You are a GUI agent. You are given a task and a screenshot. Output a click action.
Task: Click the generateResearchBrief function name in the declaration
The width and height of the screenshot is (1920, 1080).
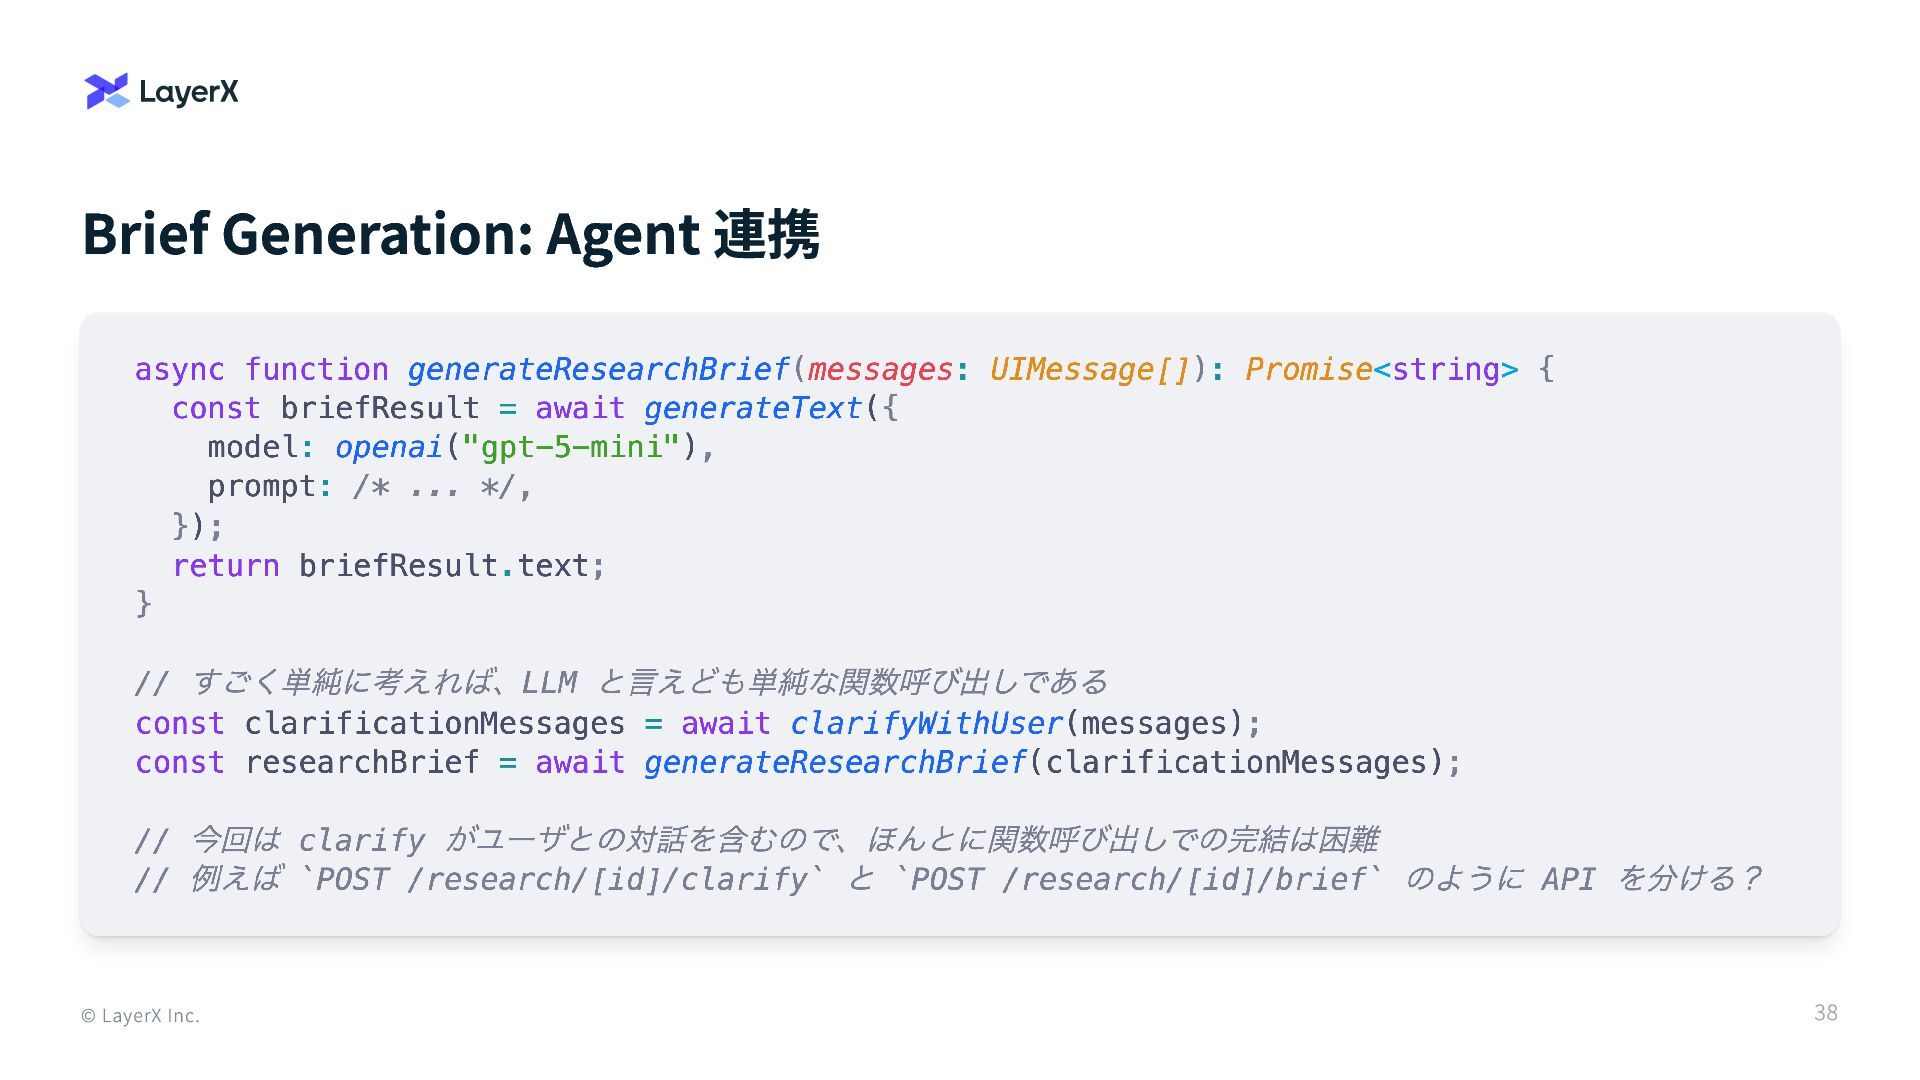point(598,369)
